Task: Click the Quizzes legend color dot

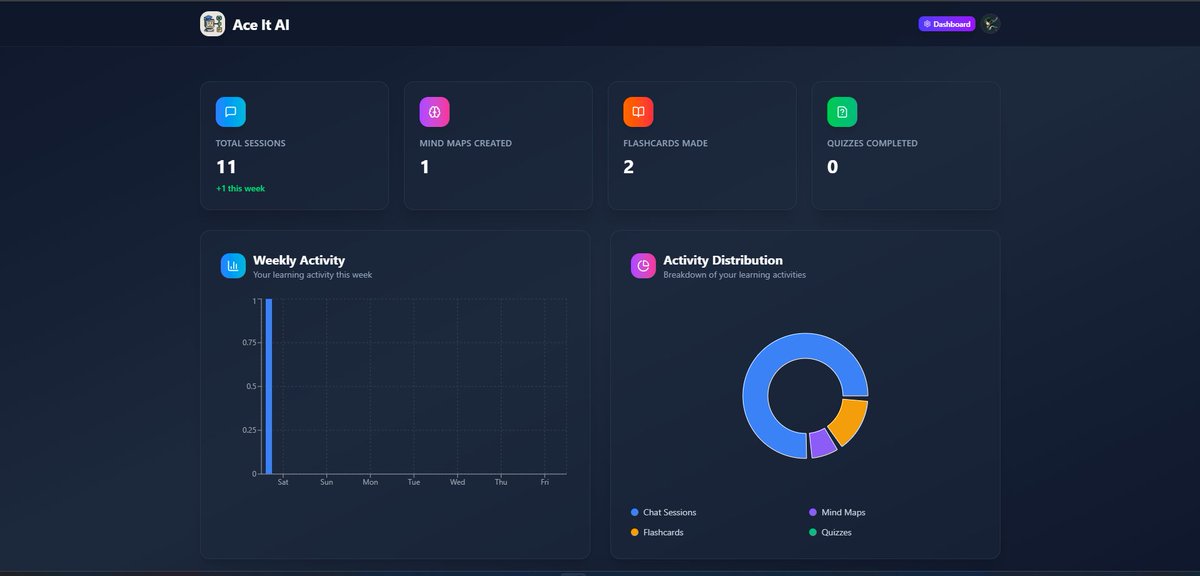Action: click(x=813, y=532)
